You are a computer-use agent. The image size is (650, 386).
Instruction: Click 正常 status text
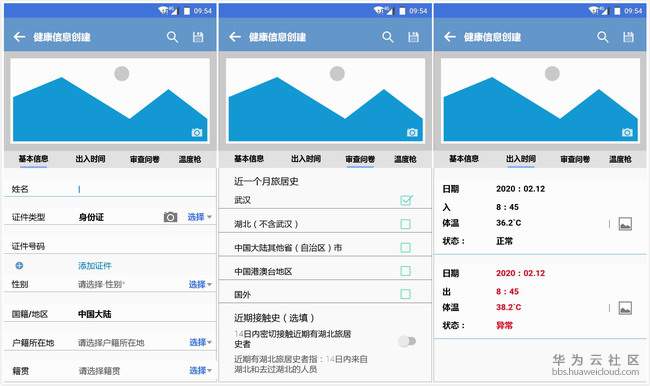(x=504, y=241)
